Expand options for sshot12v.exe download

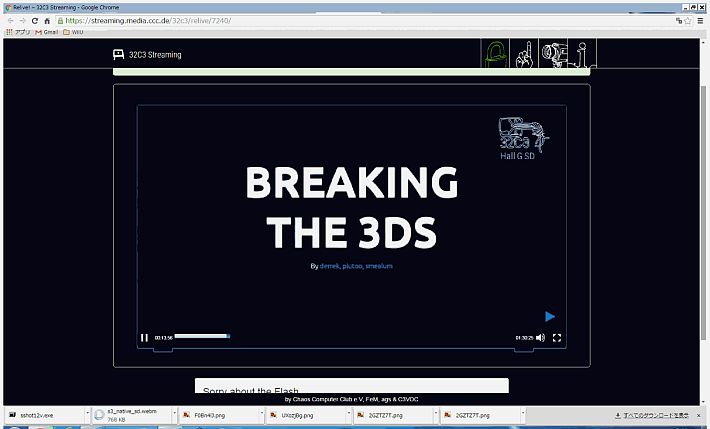87,413
